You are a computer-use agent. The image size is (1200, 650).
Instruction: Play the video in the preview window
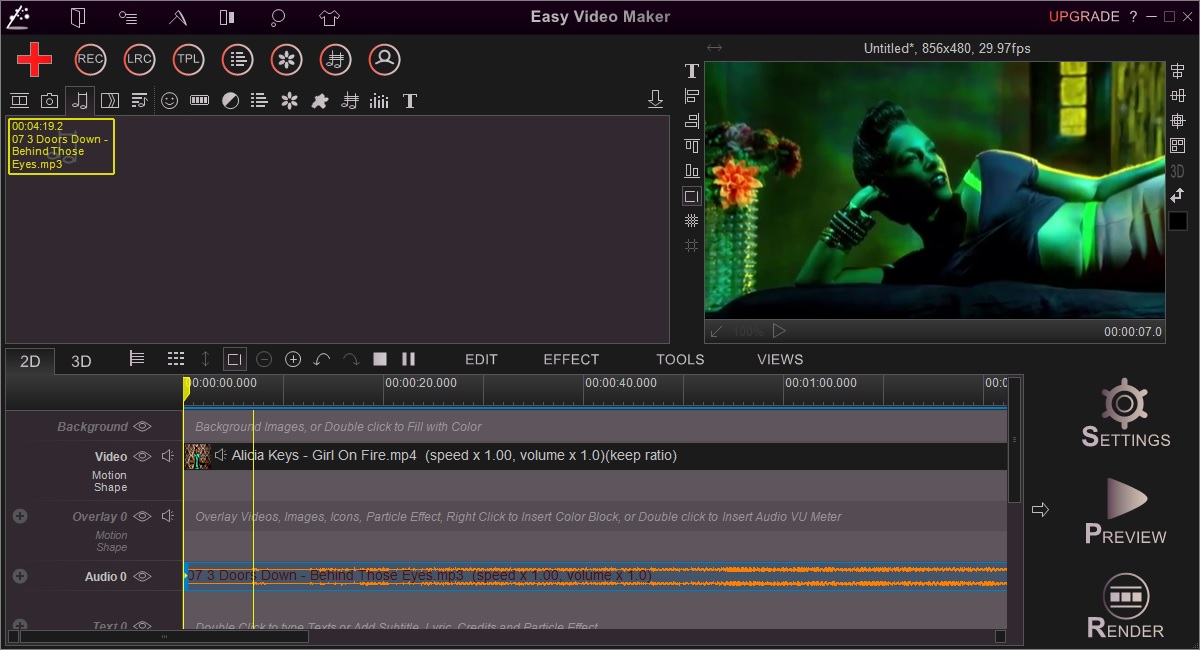coord(779,330)
